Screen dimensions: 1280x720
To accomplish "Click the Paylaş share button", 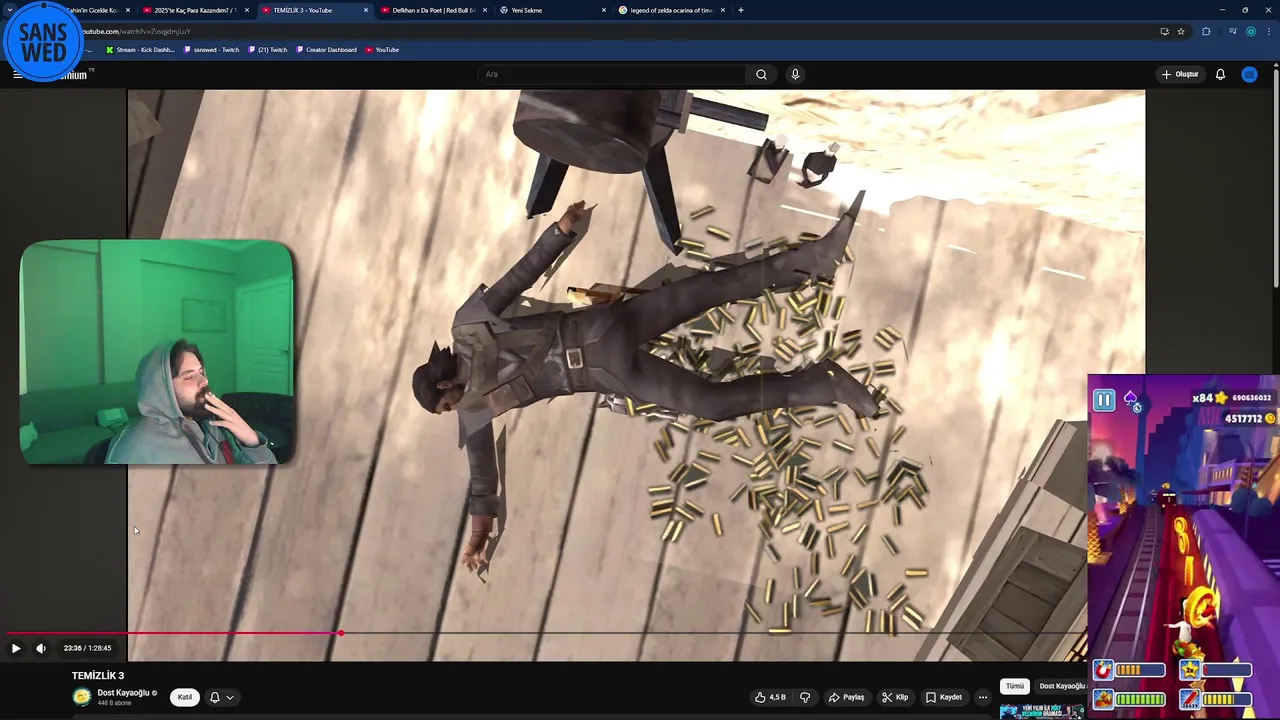I will click(846, 697).
